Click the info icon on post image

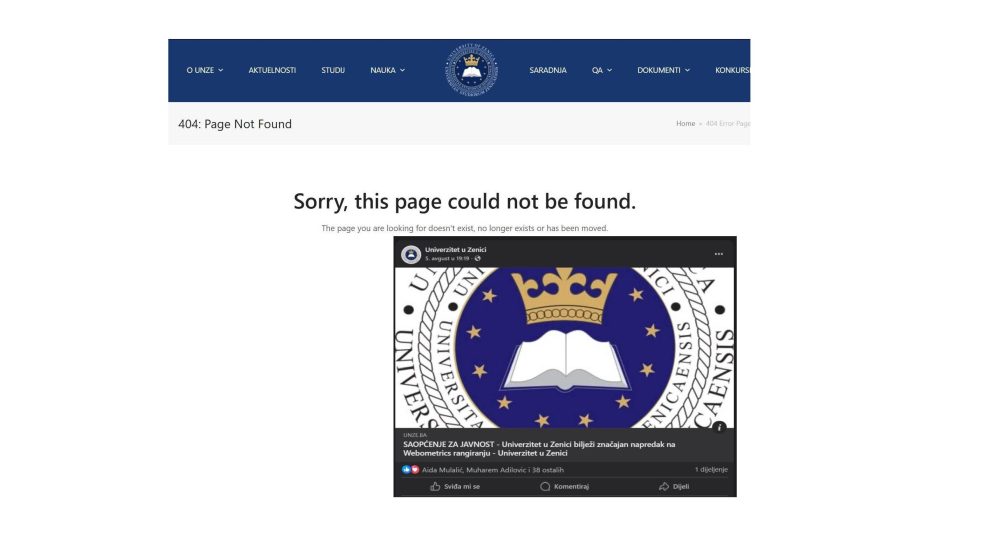pos(719,427)
